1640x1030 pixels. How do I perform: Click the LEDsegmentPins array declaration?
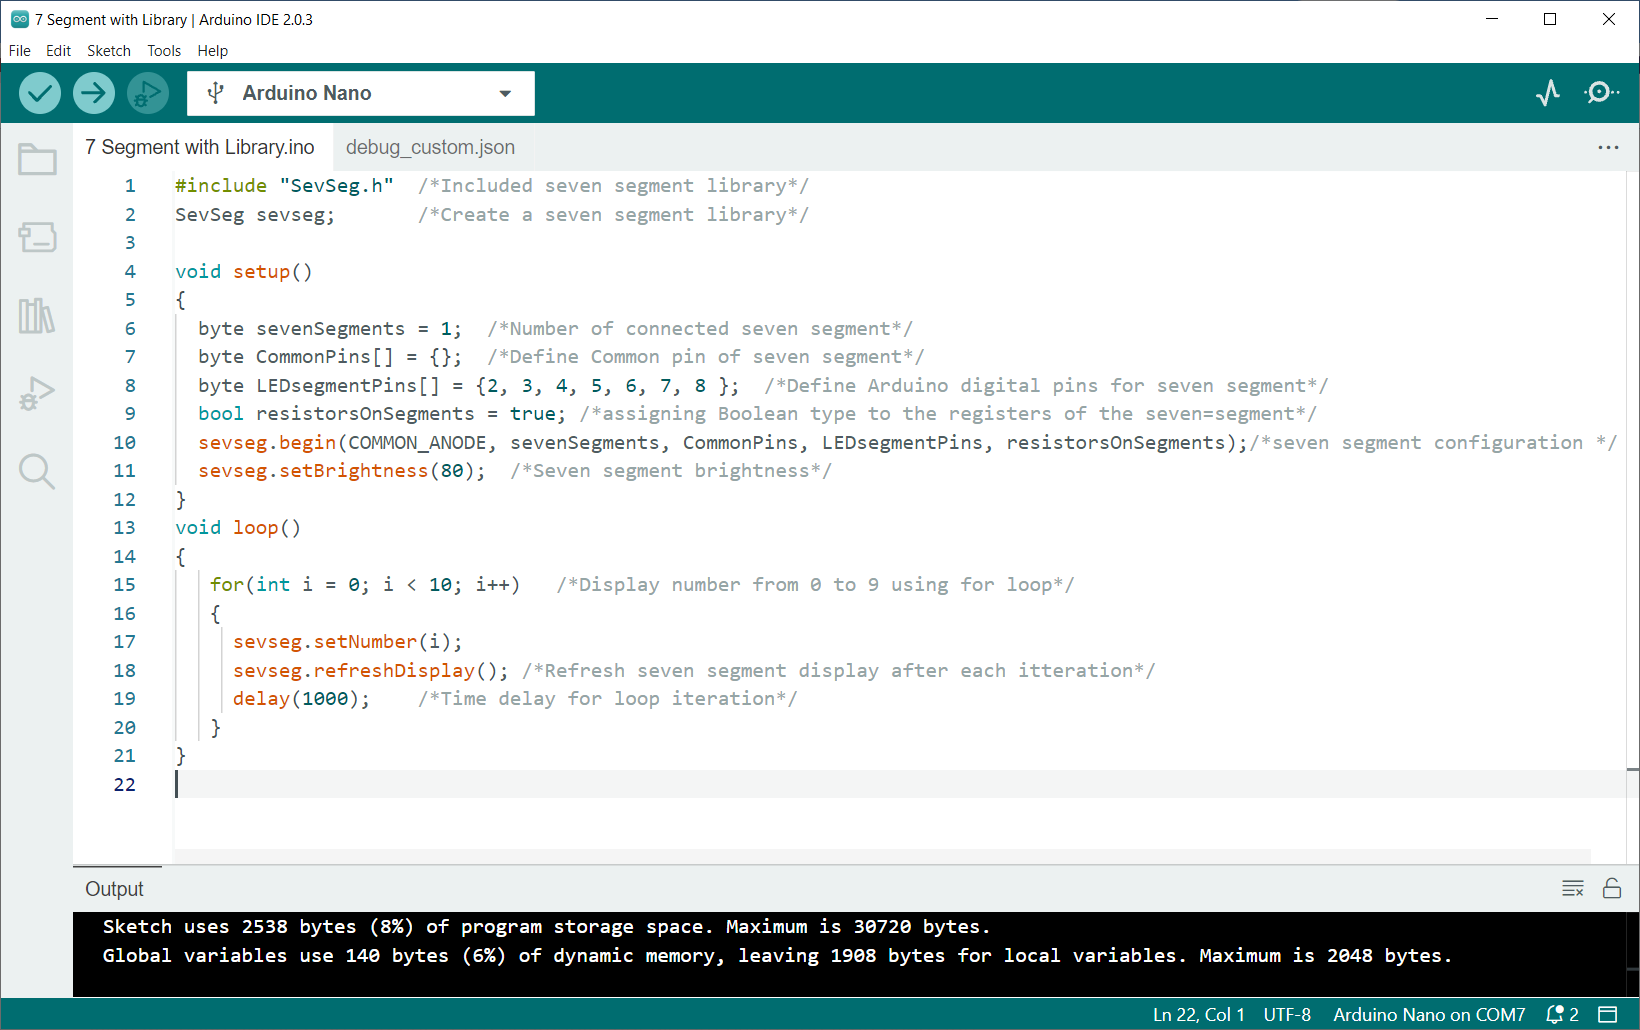tap(469, 385)
